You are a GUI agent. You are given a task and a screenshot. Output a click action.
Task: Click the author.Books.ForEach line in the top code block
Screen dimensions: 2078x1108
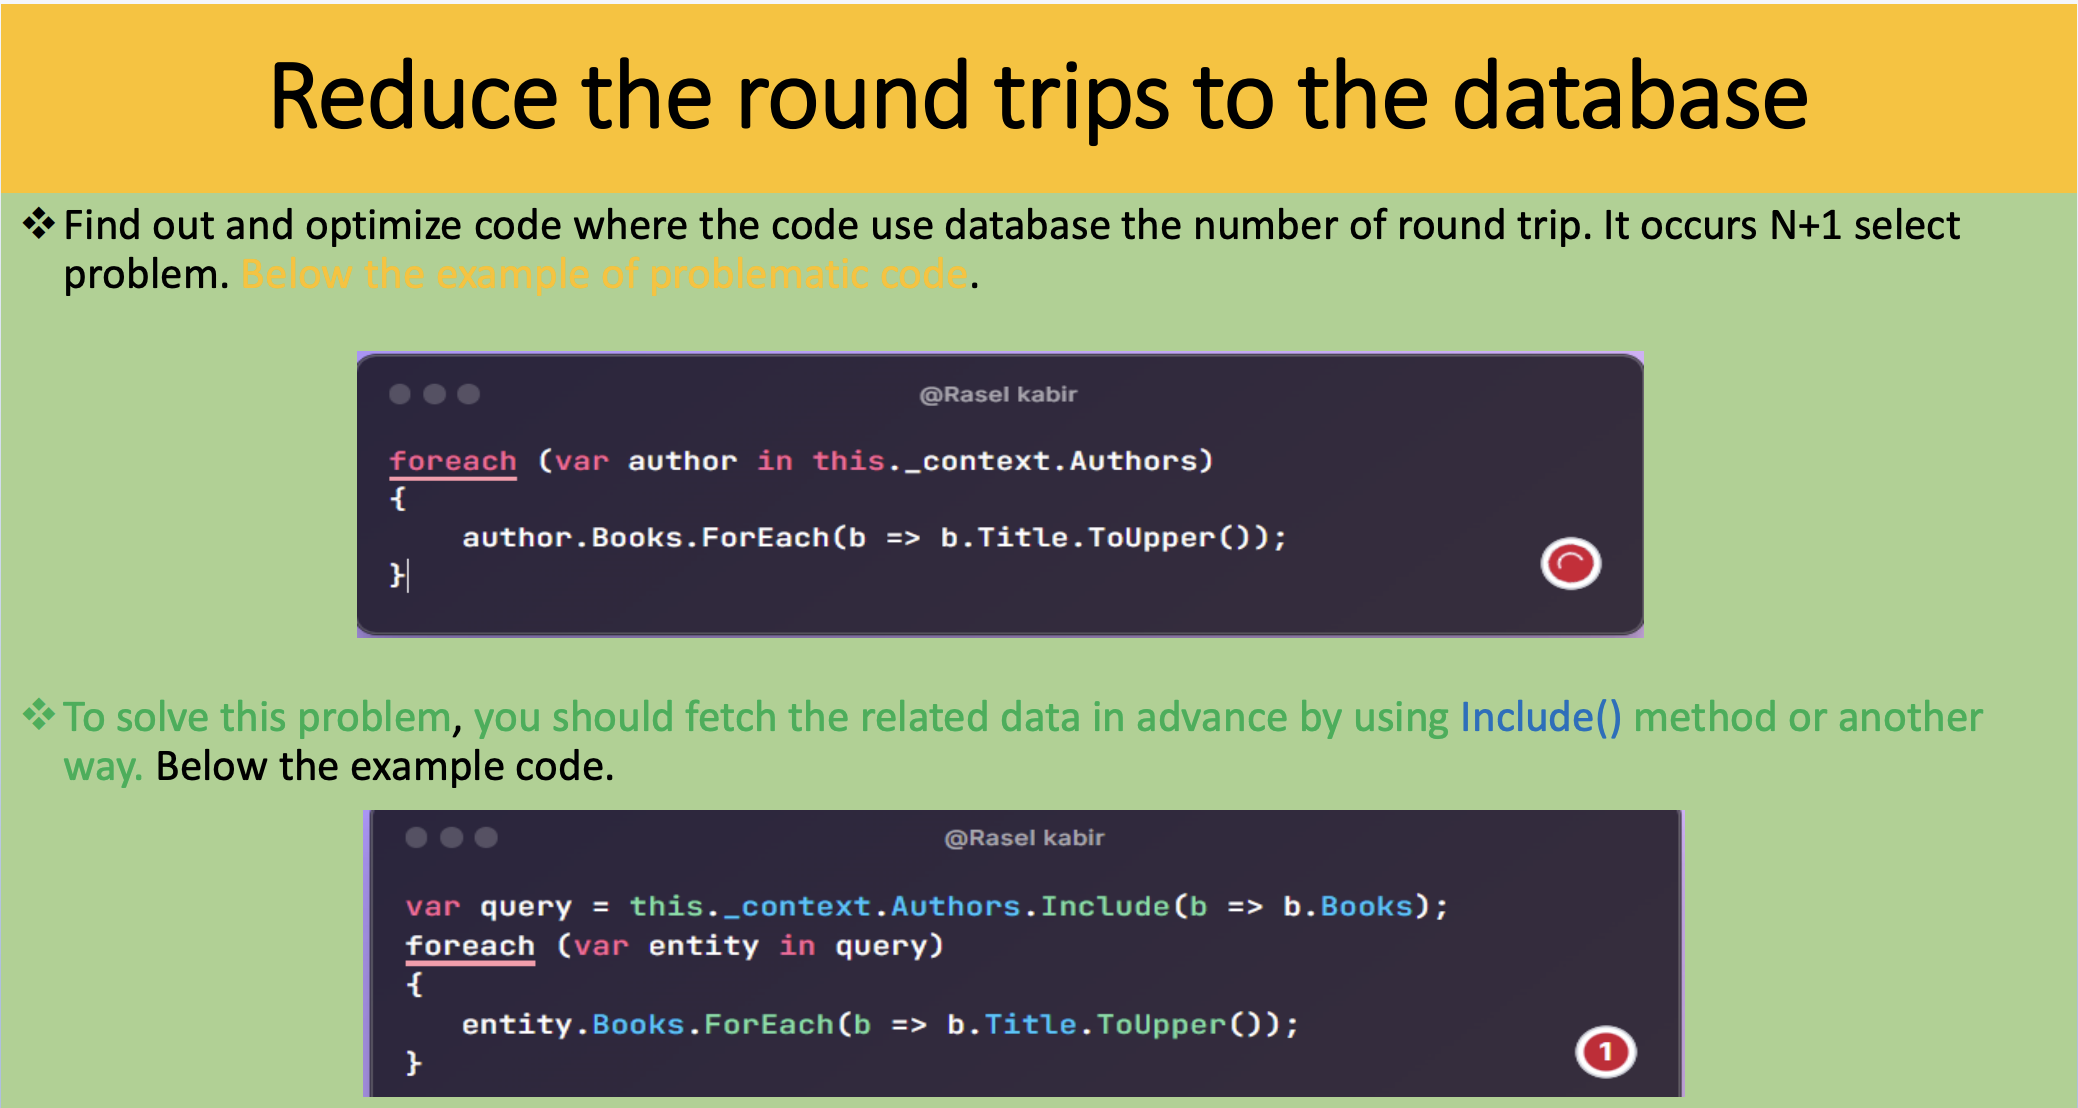pyautogui.click(x=874, y=538)
